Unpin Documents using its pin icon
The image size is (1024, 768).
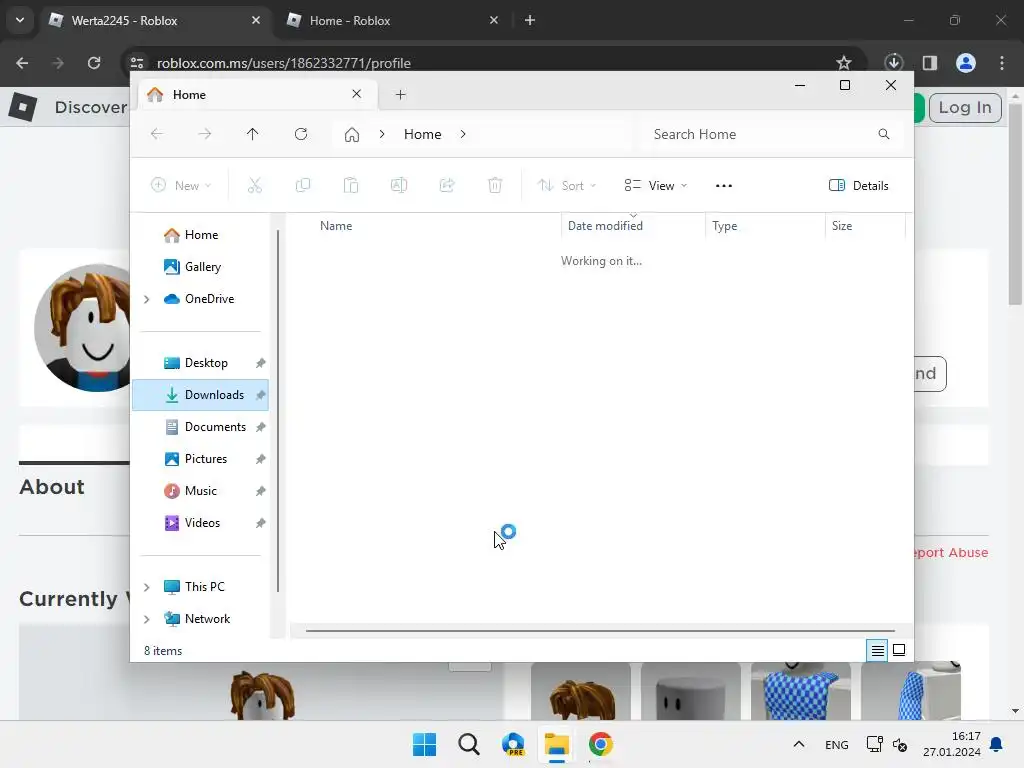(x=261, y=427)
